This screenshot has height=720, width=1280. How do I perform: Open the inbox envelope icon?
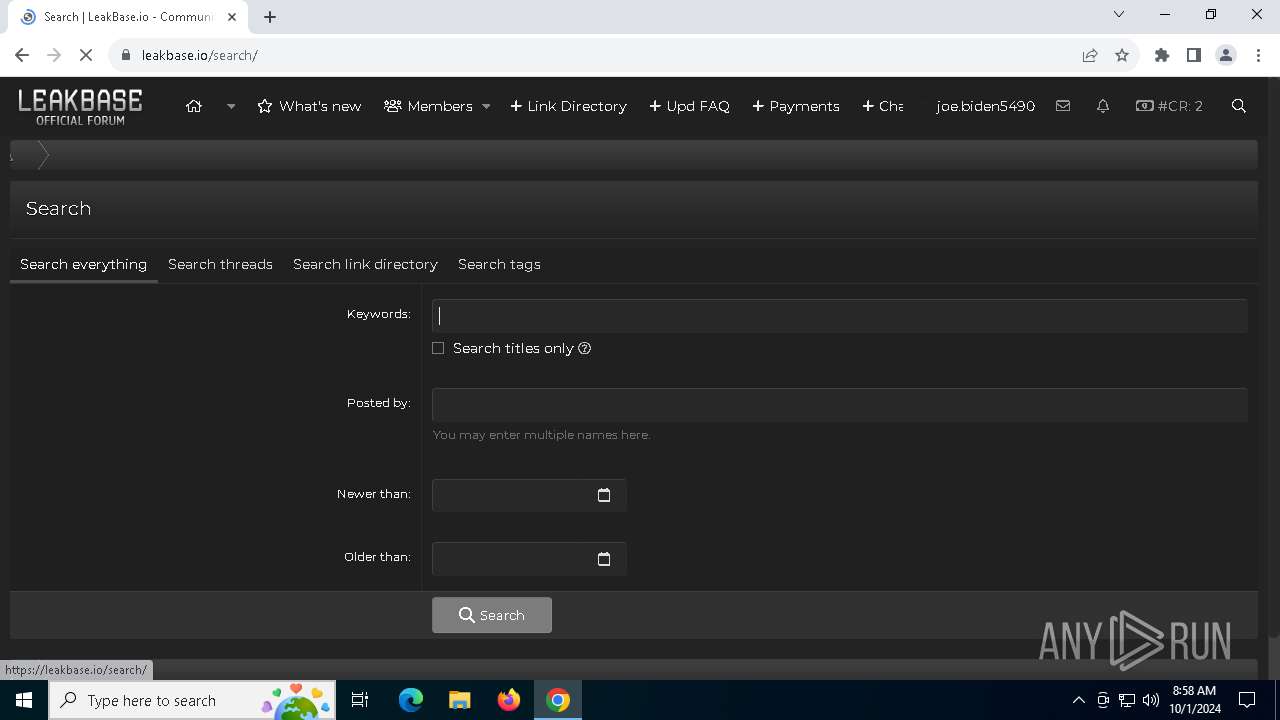[x=1063, y=106]
